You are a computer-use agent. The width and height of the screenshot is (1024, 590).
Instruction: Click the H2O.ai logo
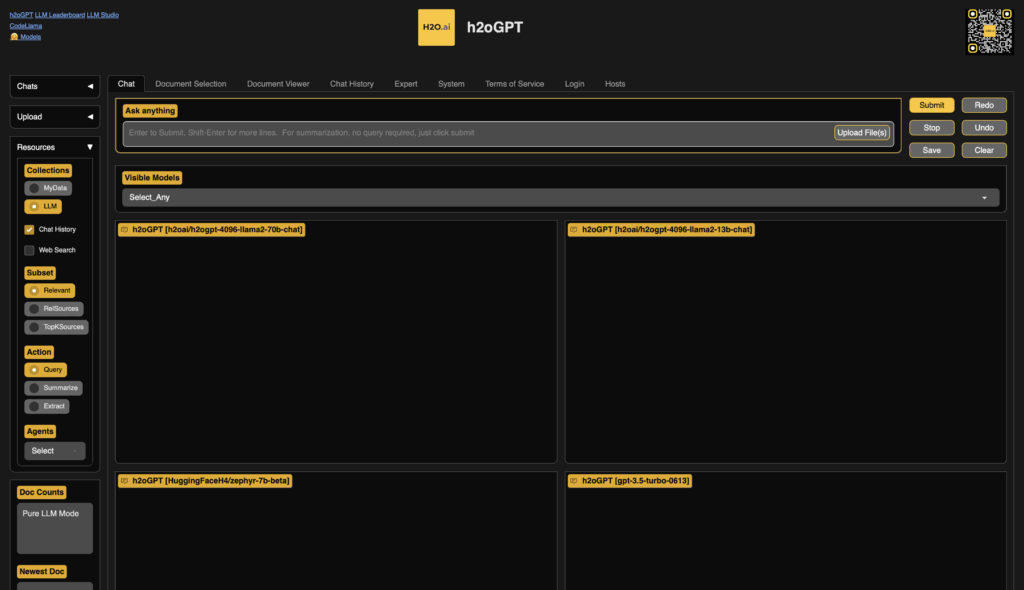(x=436, y=28)
